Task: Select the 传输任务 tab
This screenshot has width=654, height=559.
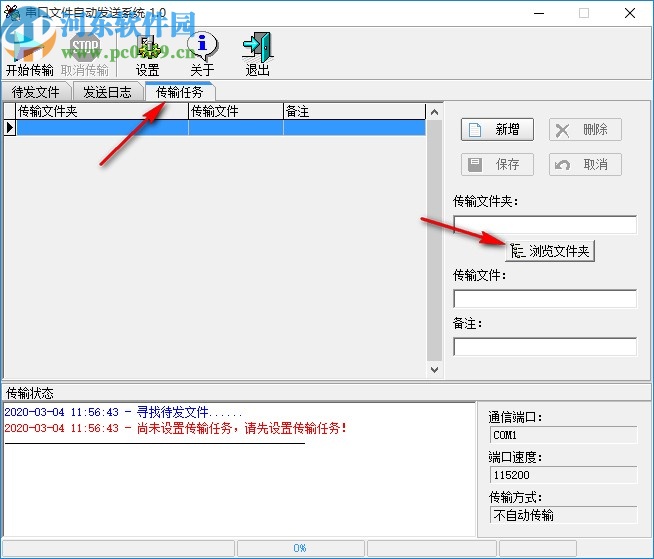Action: click(180, 92)
